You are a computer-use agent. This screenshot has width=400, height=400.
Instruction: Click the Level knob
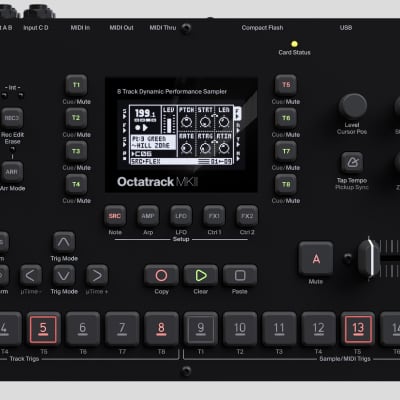tap(353, 106)
